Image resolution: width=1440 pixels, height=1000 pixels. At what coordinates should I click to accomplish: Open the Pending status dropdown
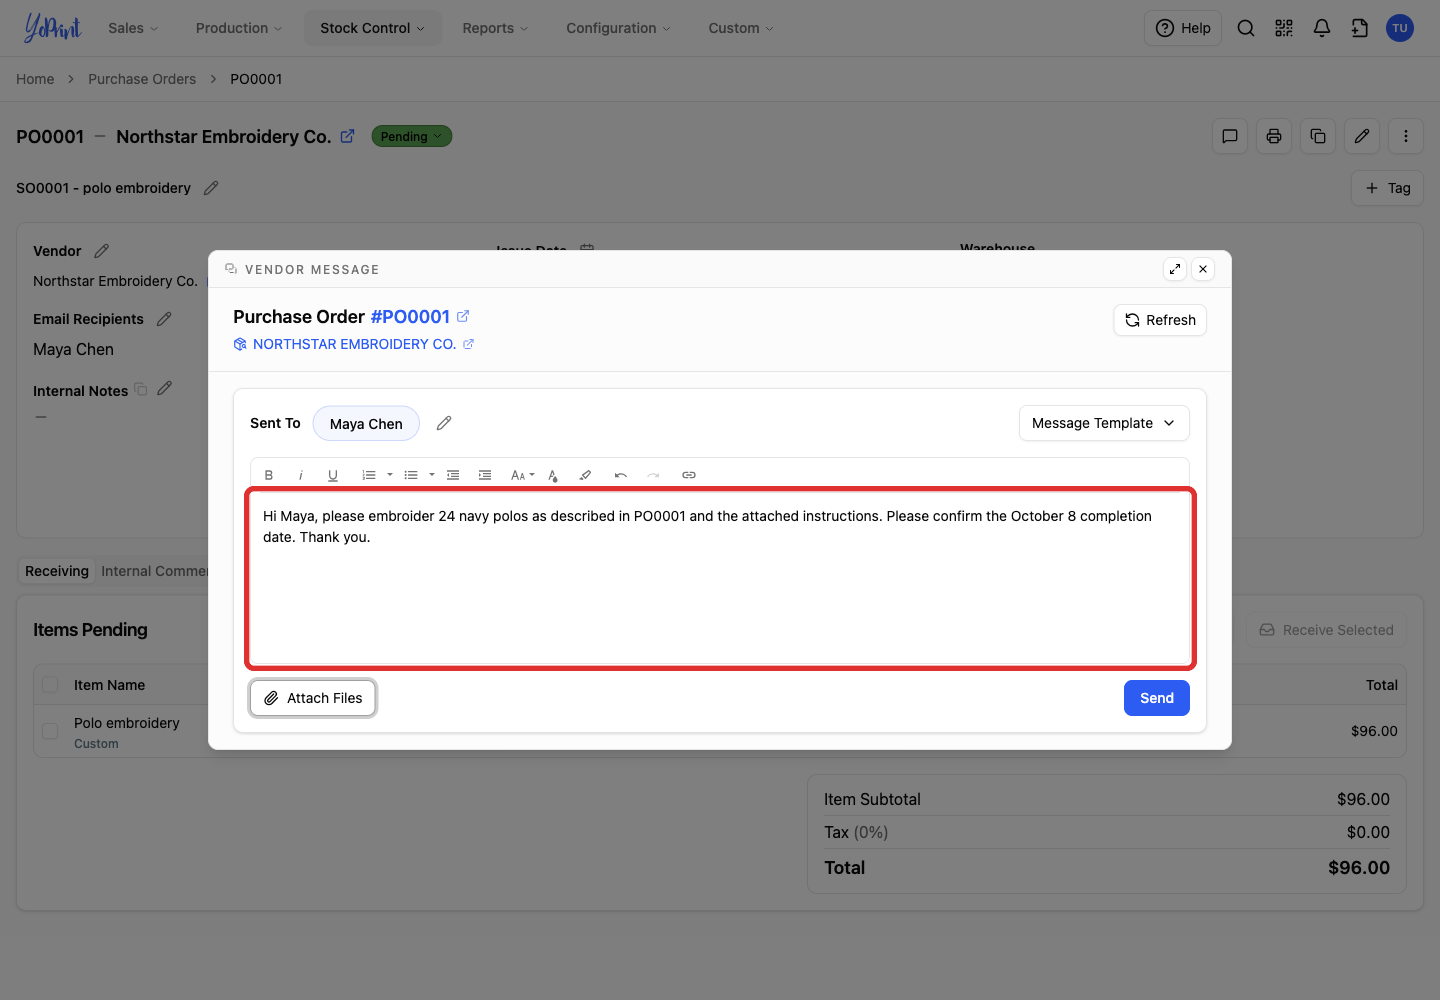(412, 136)
